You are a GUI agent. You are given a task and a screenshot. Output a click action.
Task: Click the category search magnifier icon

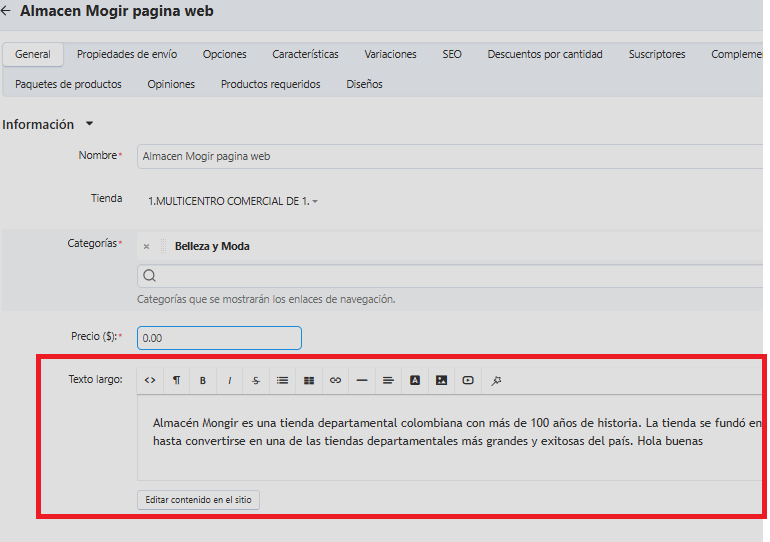click(149, 276)
